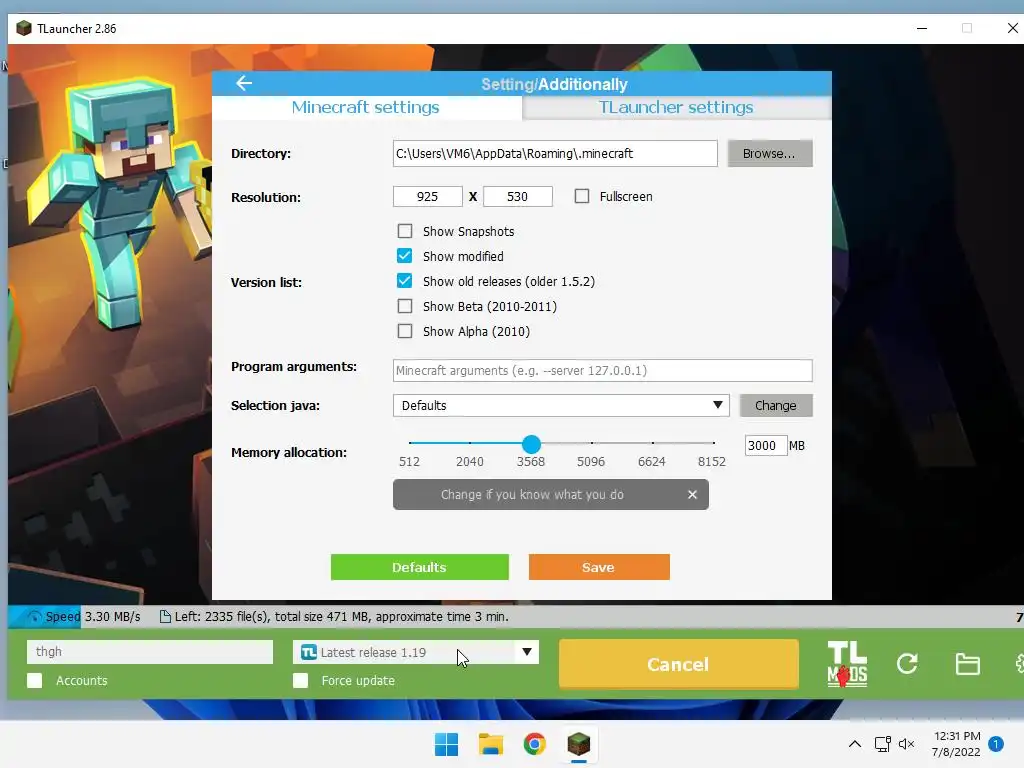Click the directory path field
The width and height of the screenshot is (1024, 768).
[x=555, y=153]
